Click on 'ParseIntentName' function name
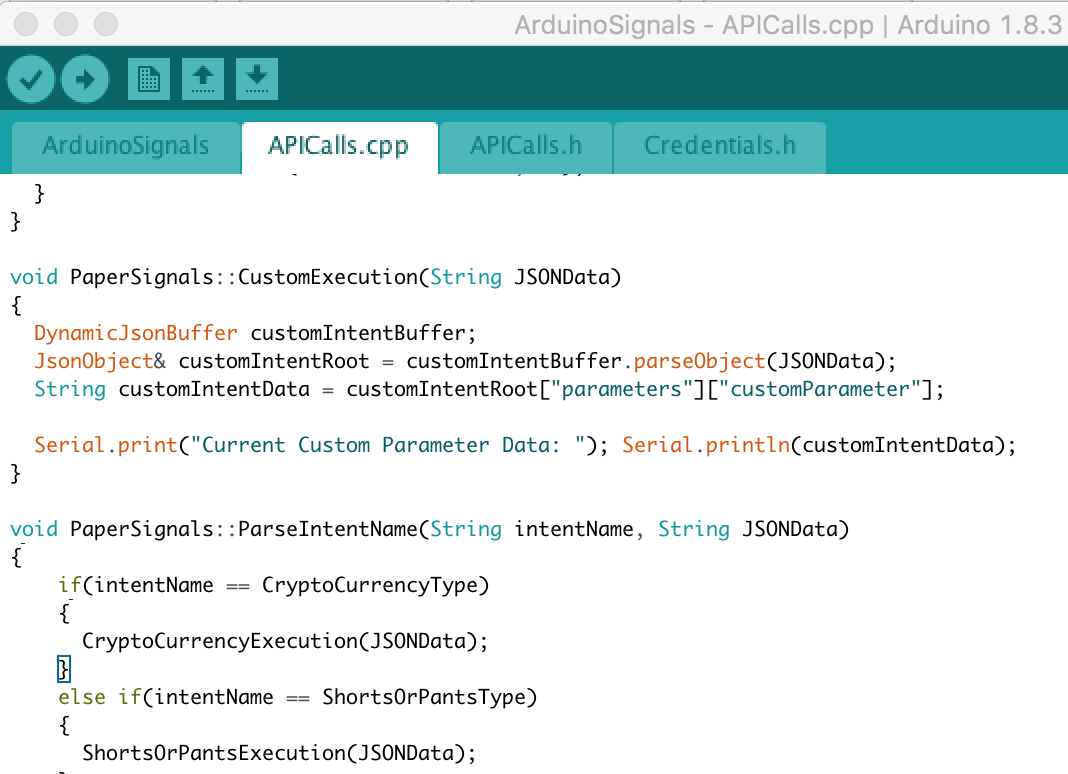Image resolution: width=1068 pixels, height=774 pixels. [328, 529]
